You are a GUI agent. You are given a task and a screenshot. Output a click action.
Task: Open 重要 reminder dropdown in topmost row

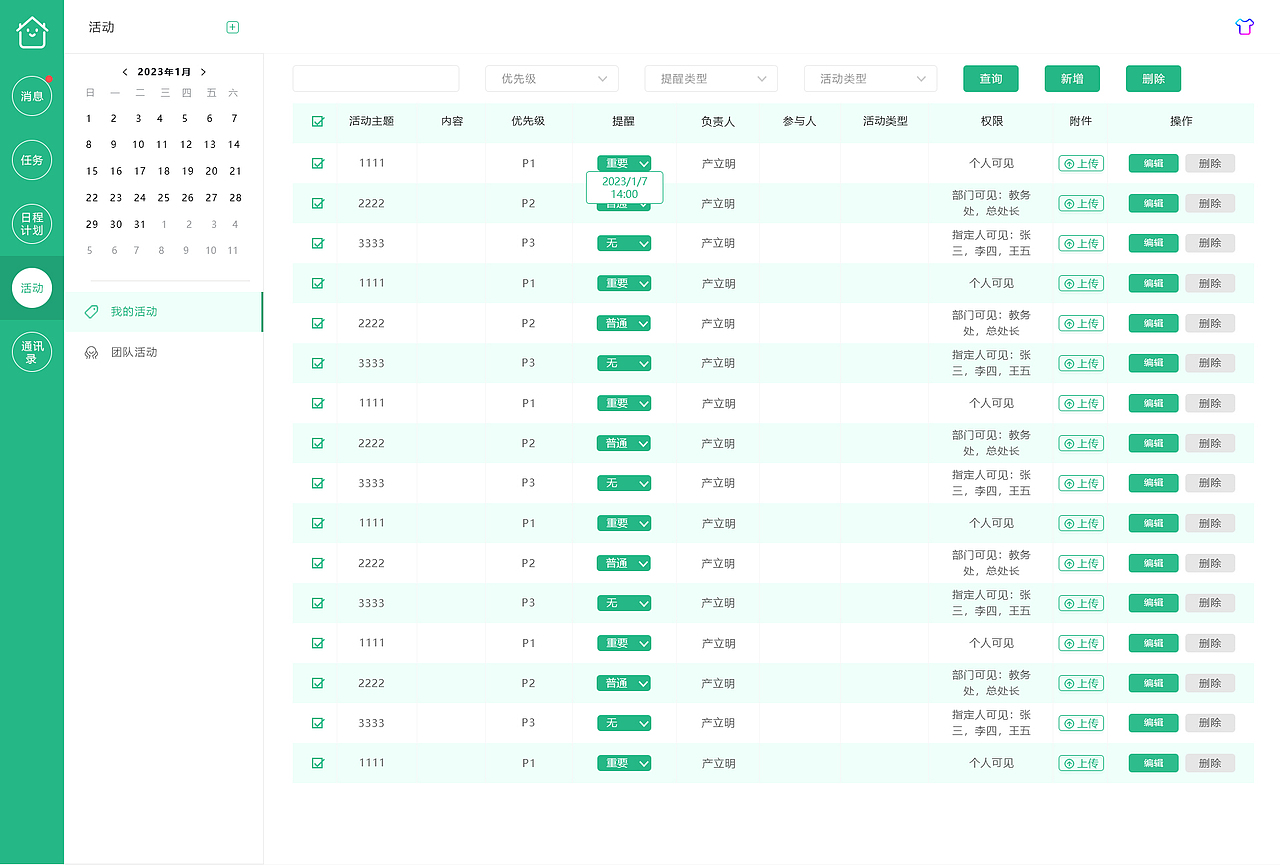coord(624,163)
